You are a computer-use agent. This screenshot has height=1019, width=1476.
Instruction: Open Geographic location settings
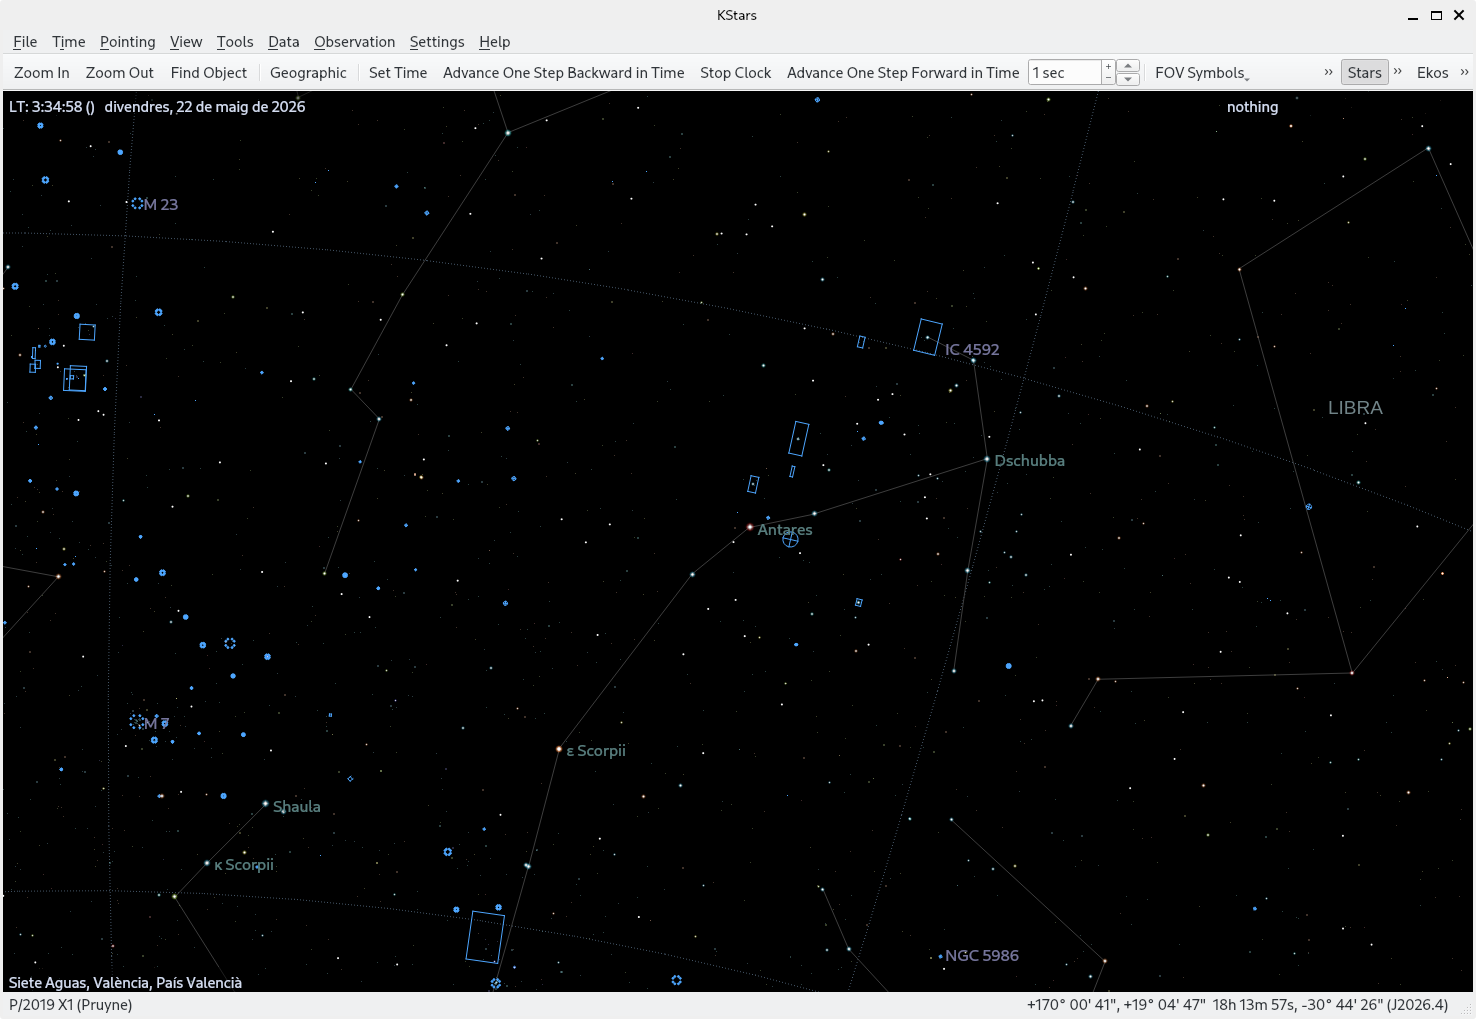pos(308,73)
